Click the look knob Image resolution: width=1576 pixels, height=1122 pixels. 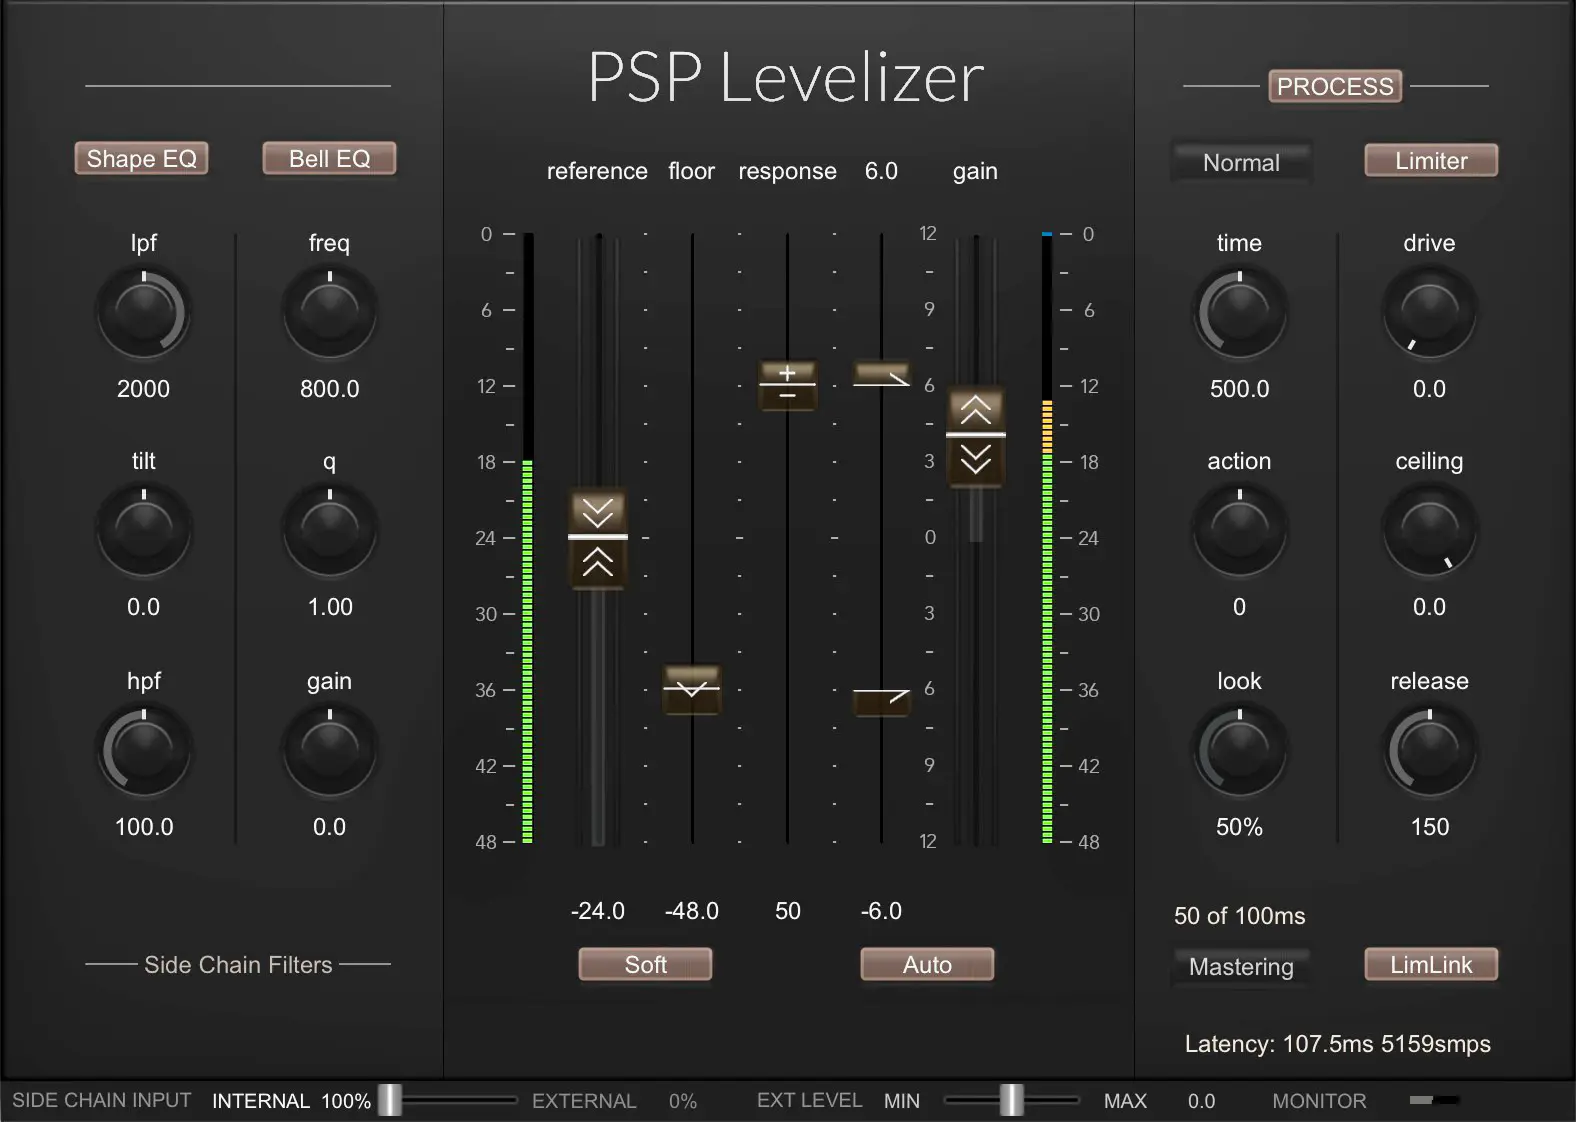pyautogui.click(x=1240, y=752)
